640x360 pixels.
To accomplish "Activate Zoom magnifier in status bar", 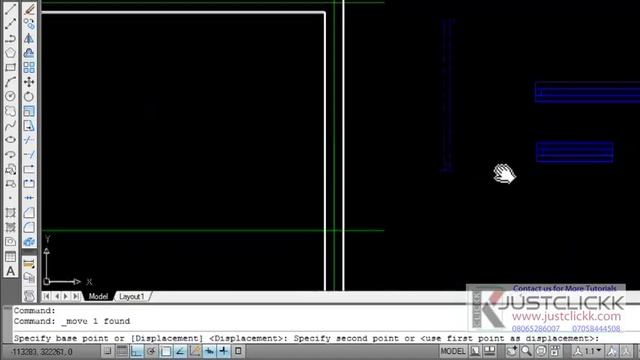I will (527, 351).
